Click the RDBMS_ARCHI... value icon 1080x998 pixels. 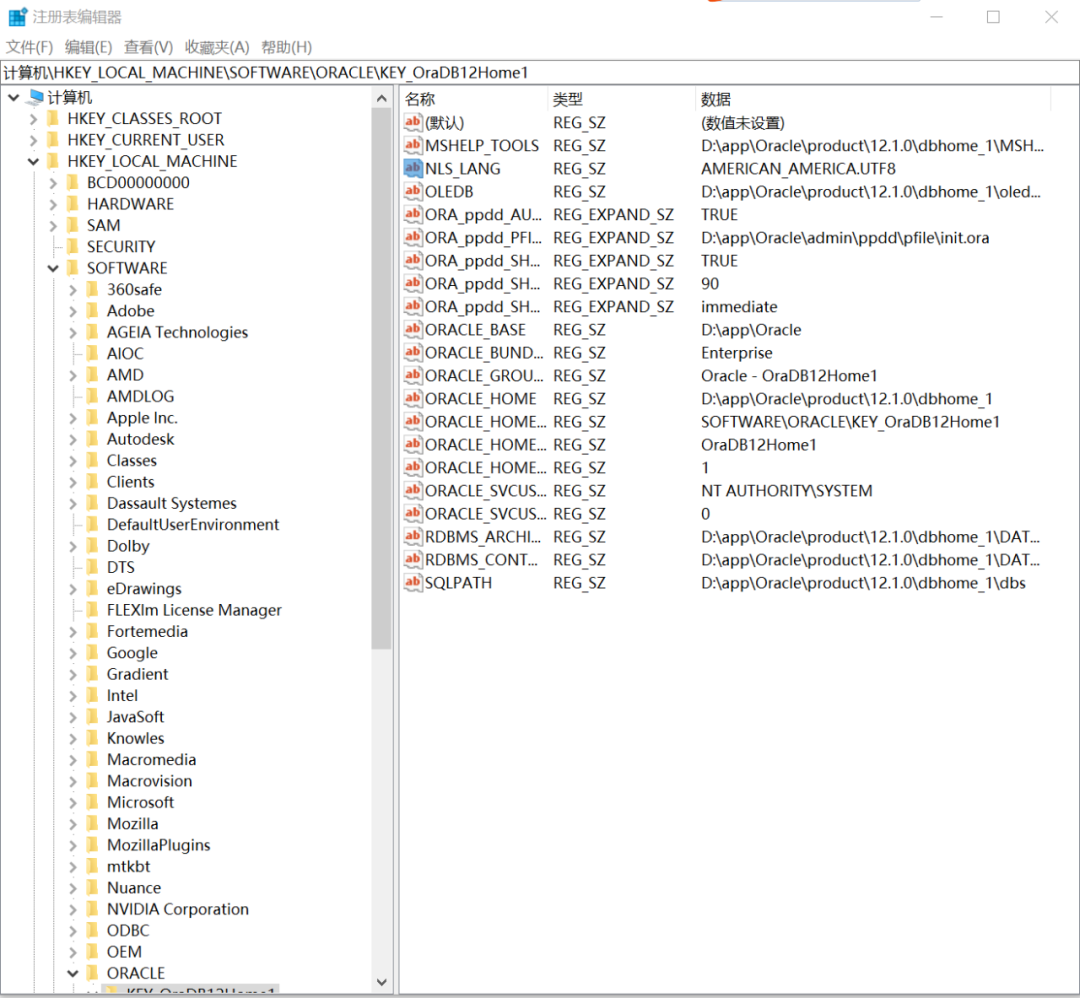413,537
